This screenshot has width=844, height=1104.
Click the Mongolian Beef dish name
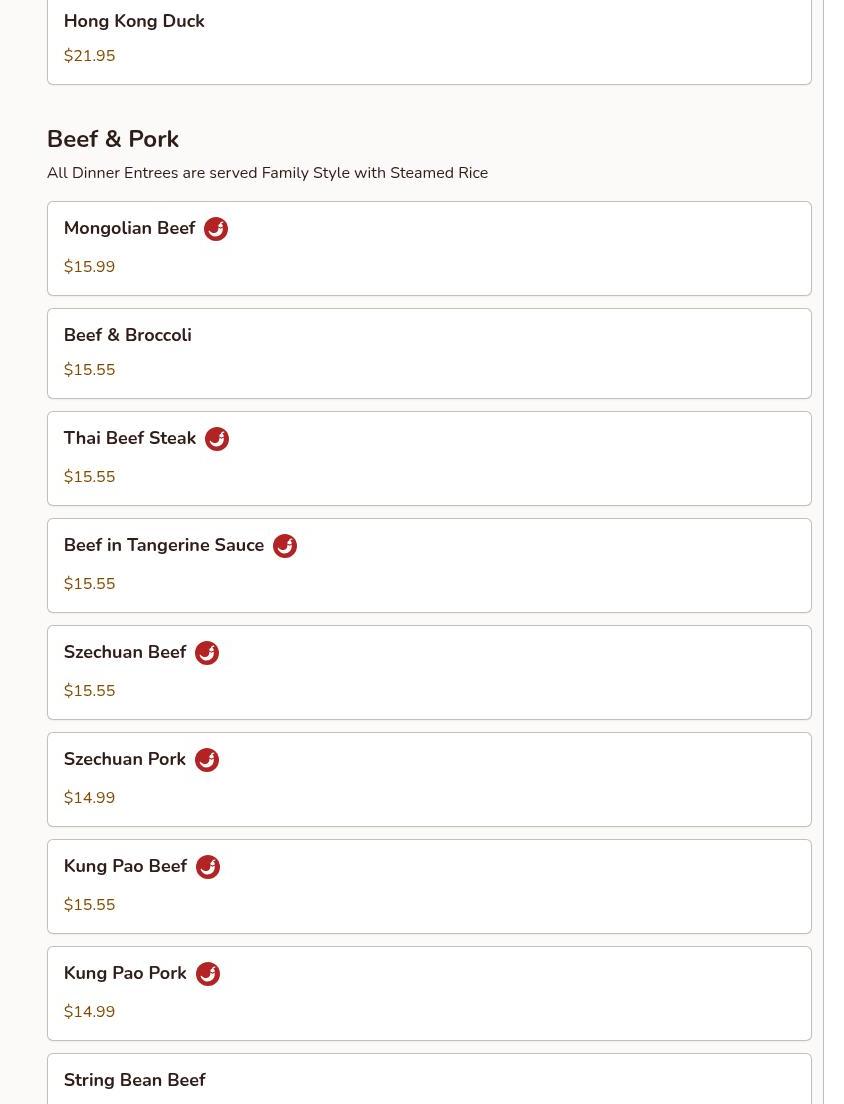point(130,229)
